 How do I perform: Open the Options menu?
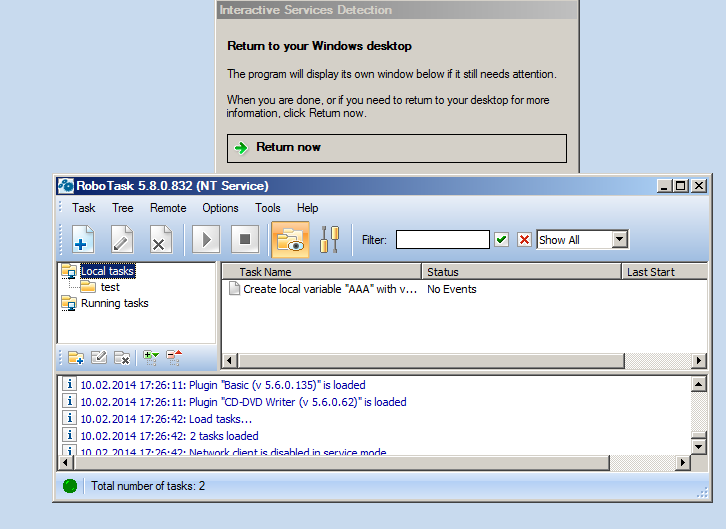click(220, 208)
